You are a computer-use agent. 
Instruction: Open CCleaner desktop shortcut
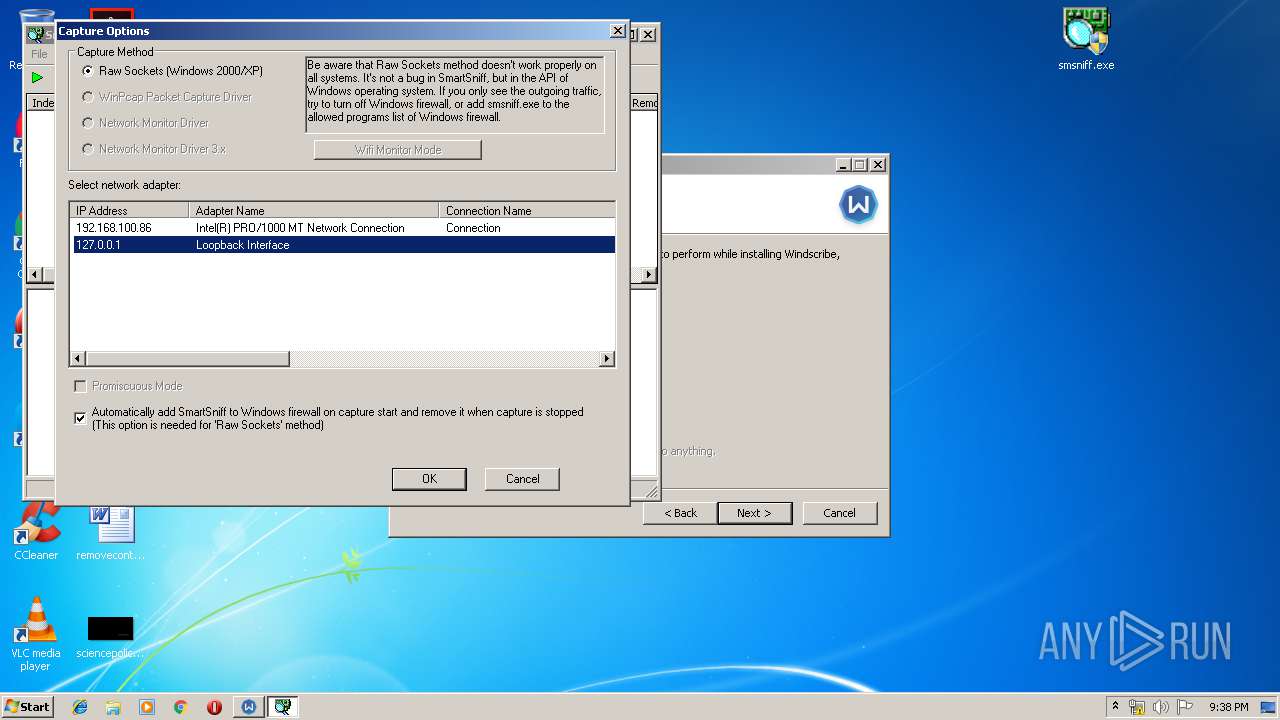[36, 531]
